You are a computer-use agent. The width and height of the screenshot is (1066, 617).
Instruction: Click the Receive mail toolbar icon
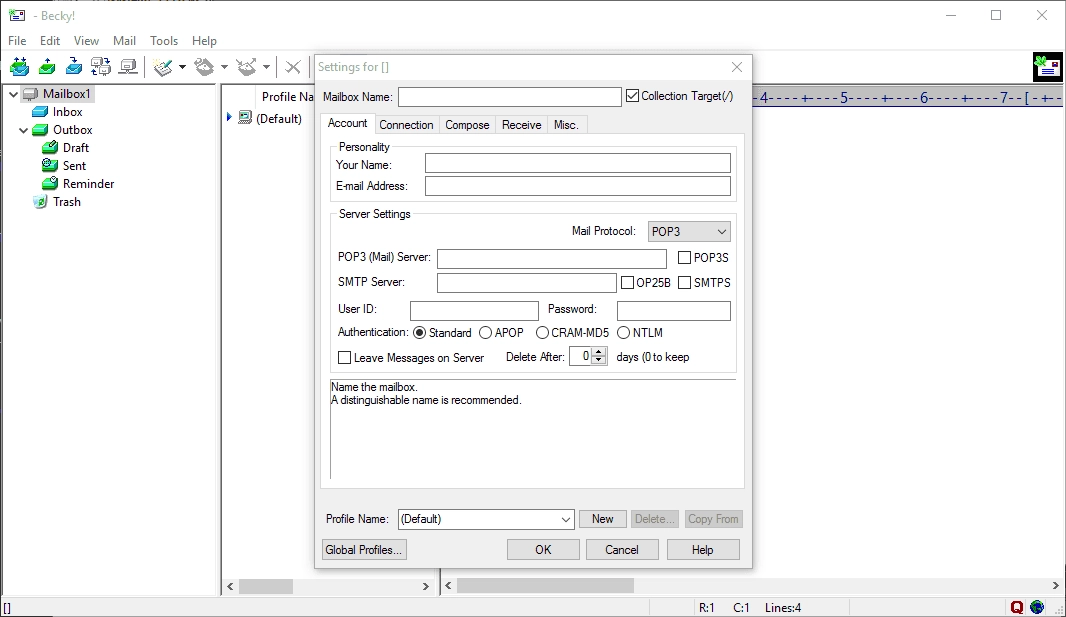pyautogui.click(x=73, y=67)
